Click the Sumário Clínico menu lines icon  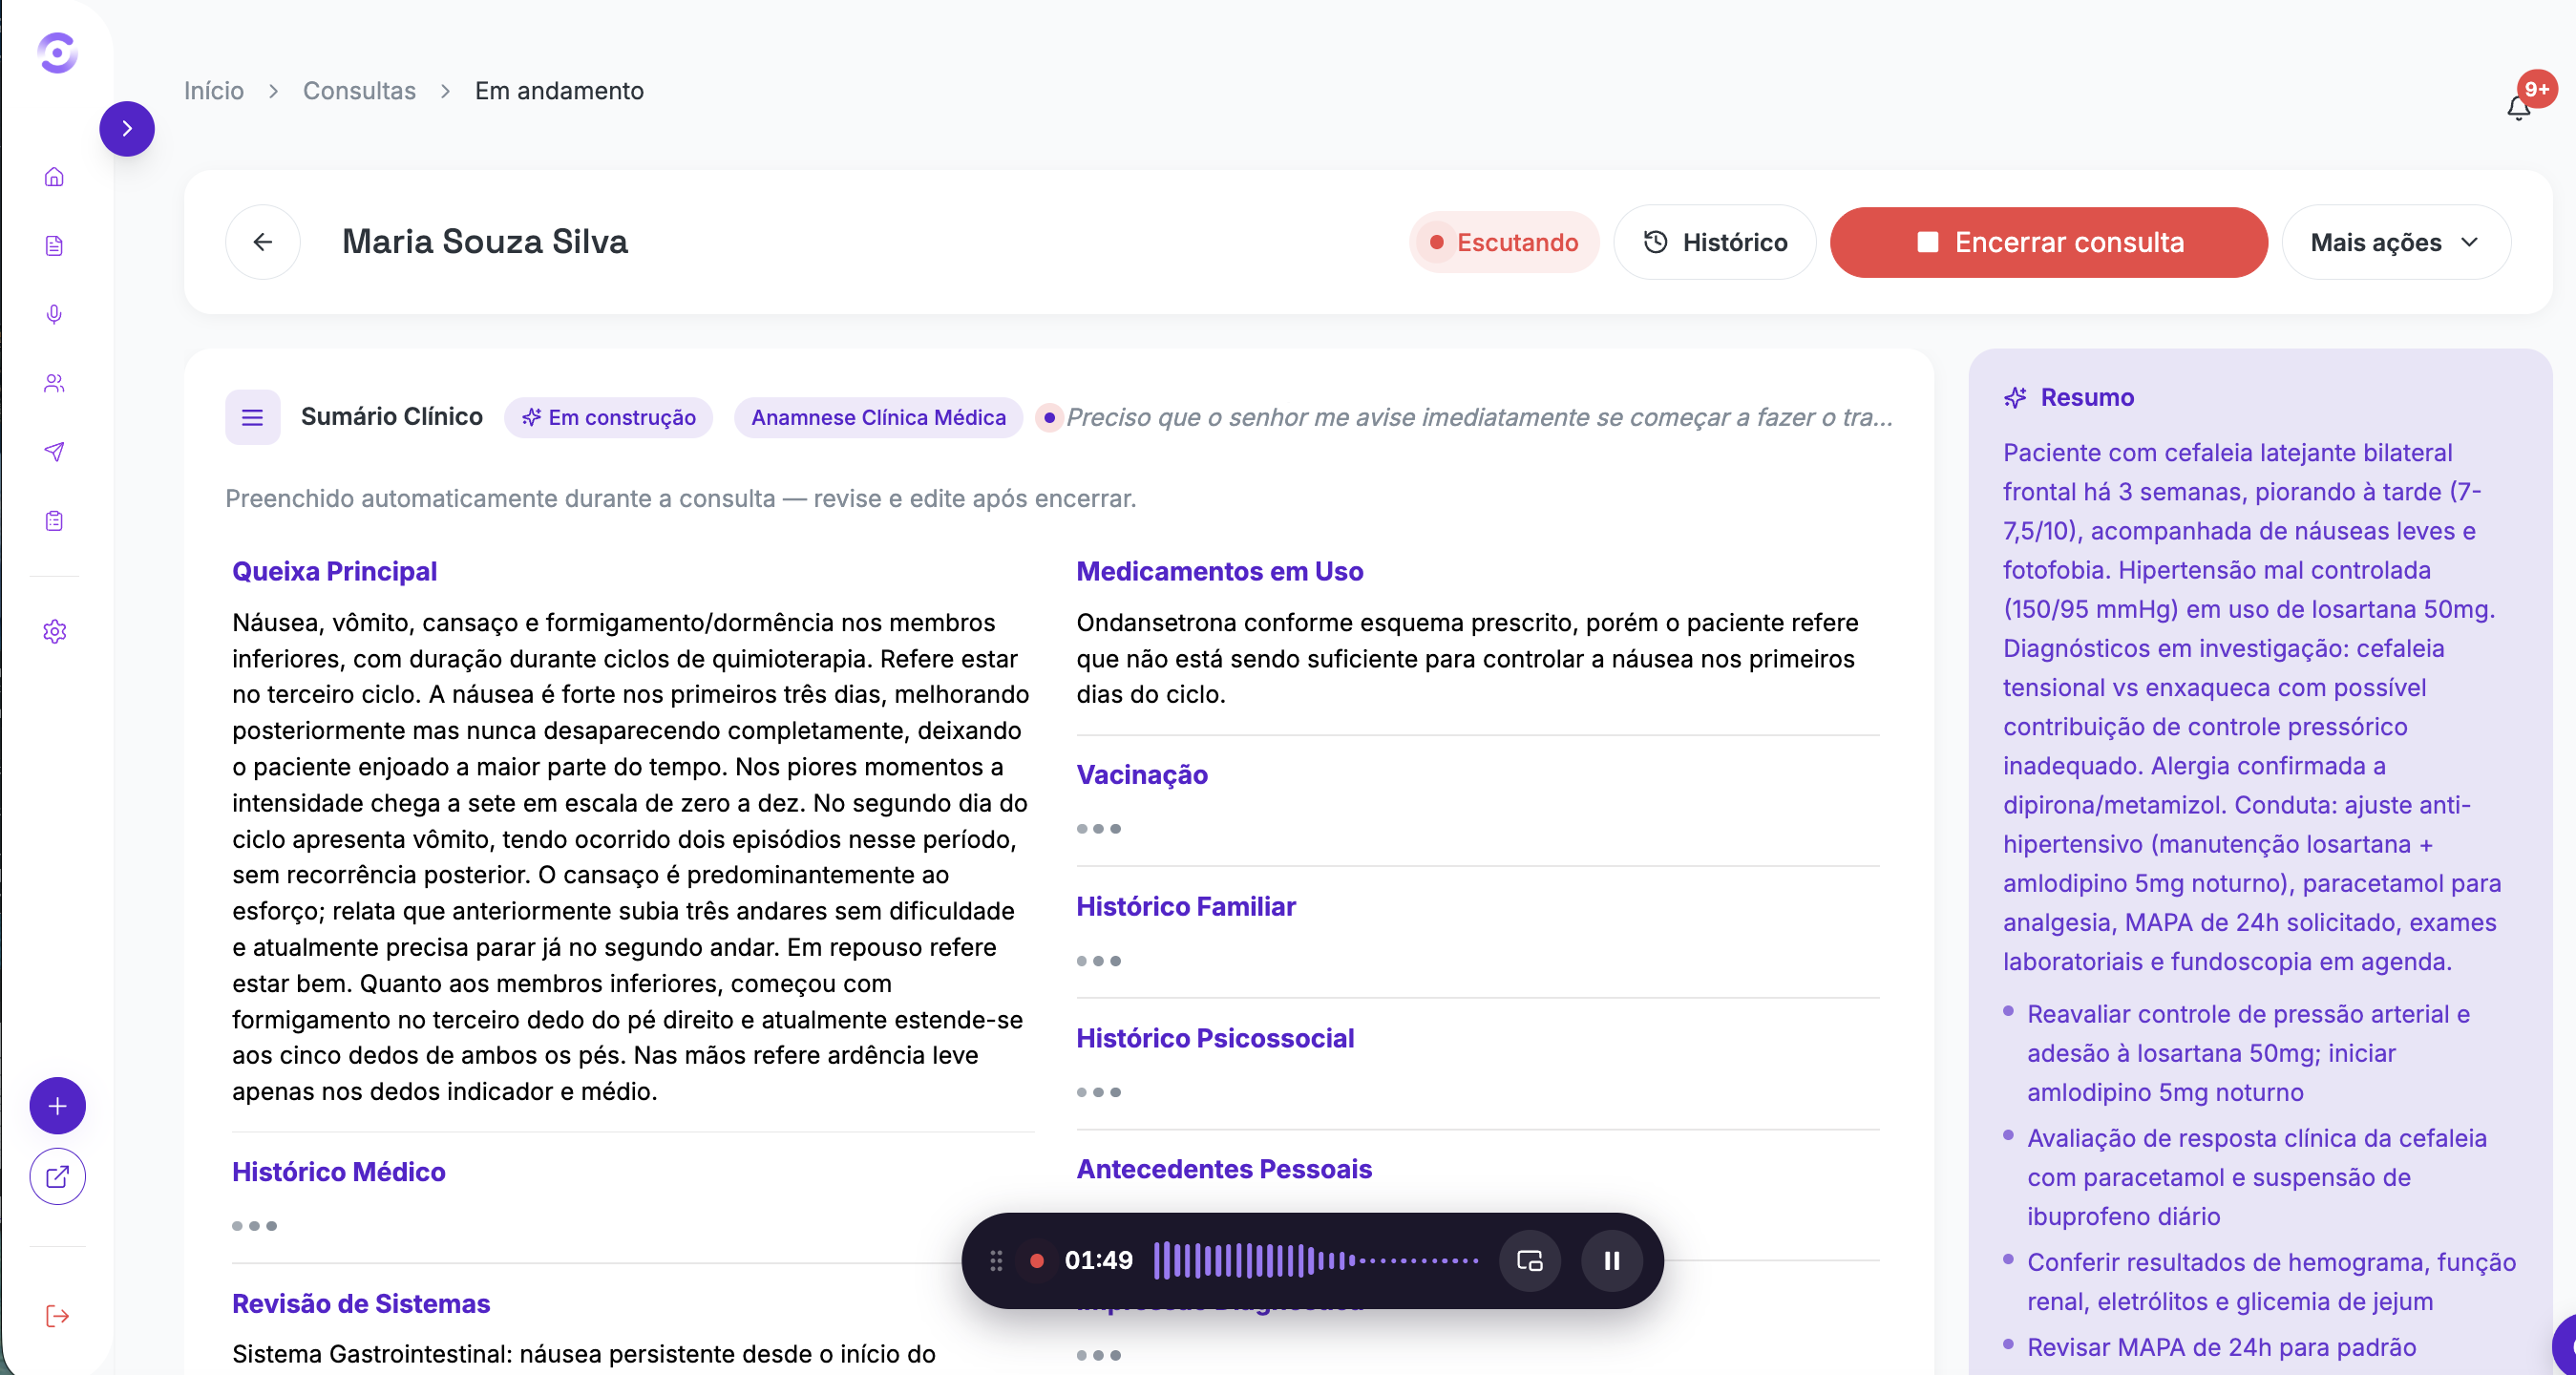(252, 417)
